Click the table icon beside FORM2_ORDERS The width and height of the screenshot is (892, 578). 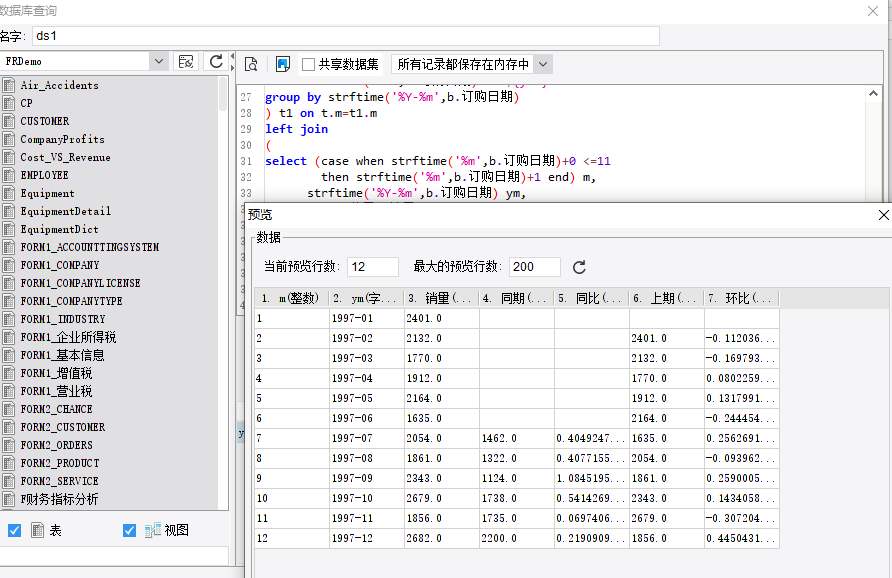[9, 445]
